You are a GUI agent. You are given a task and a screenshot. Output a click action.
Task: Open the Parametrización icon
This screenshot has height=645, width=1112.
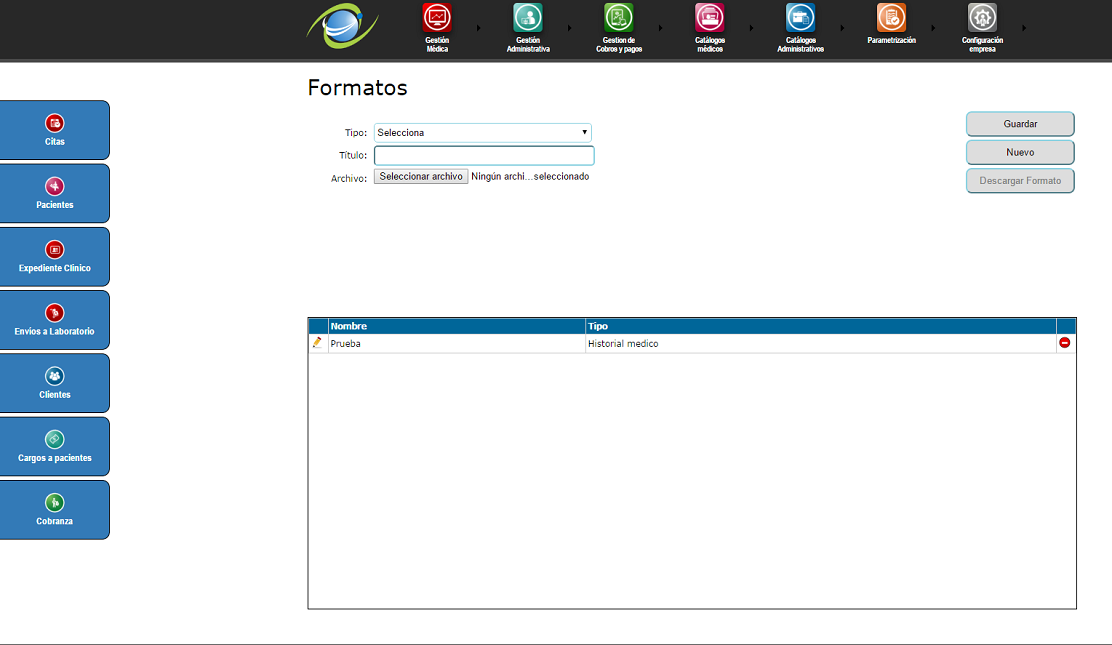tap(891, 18)
